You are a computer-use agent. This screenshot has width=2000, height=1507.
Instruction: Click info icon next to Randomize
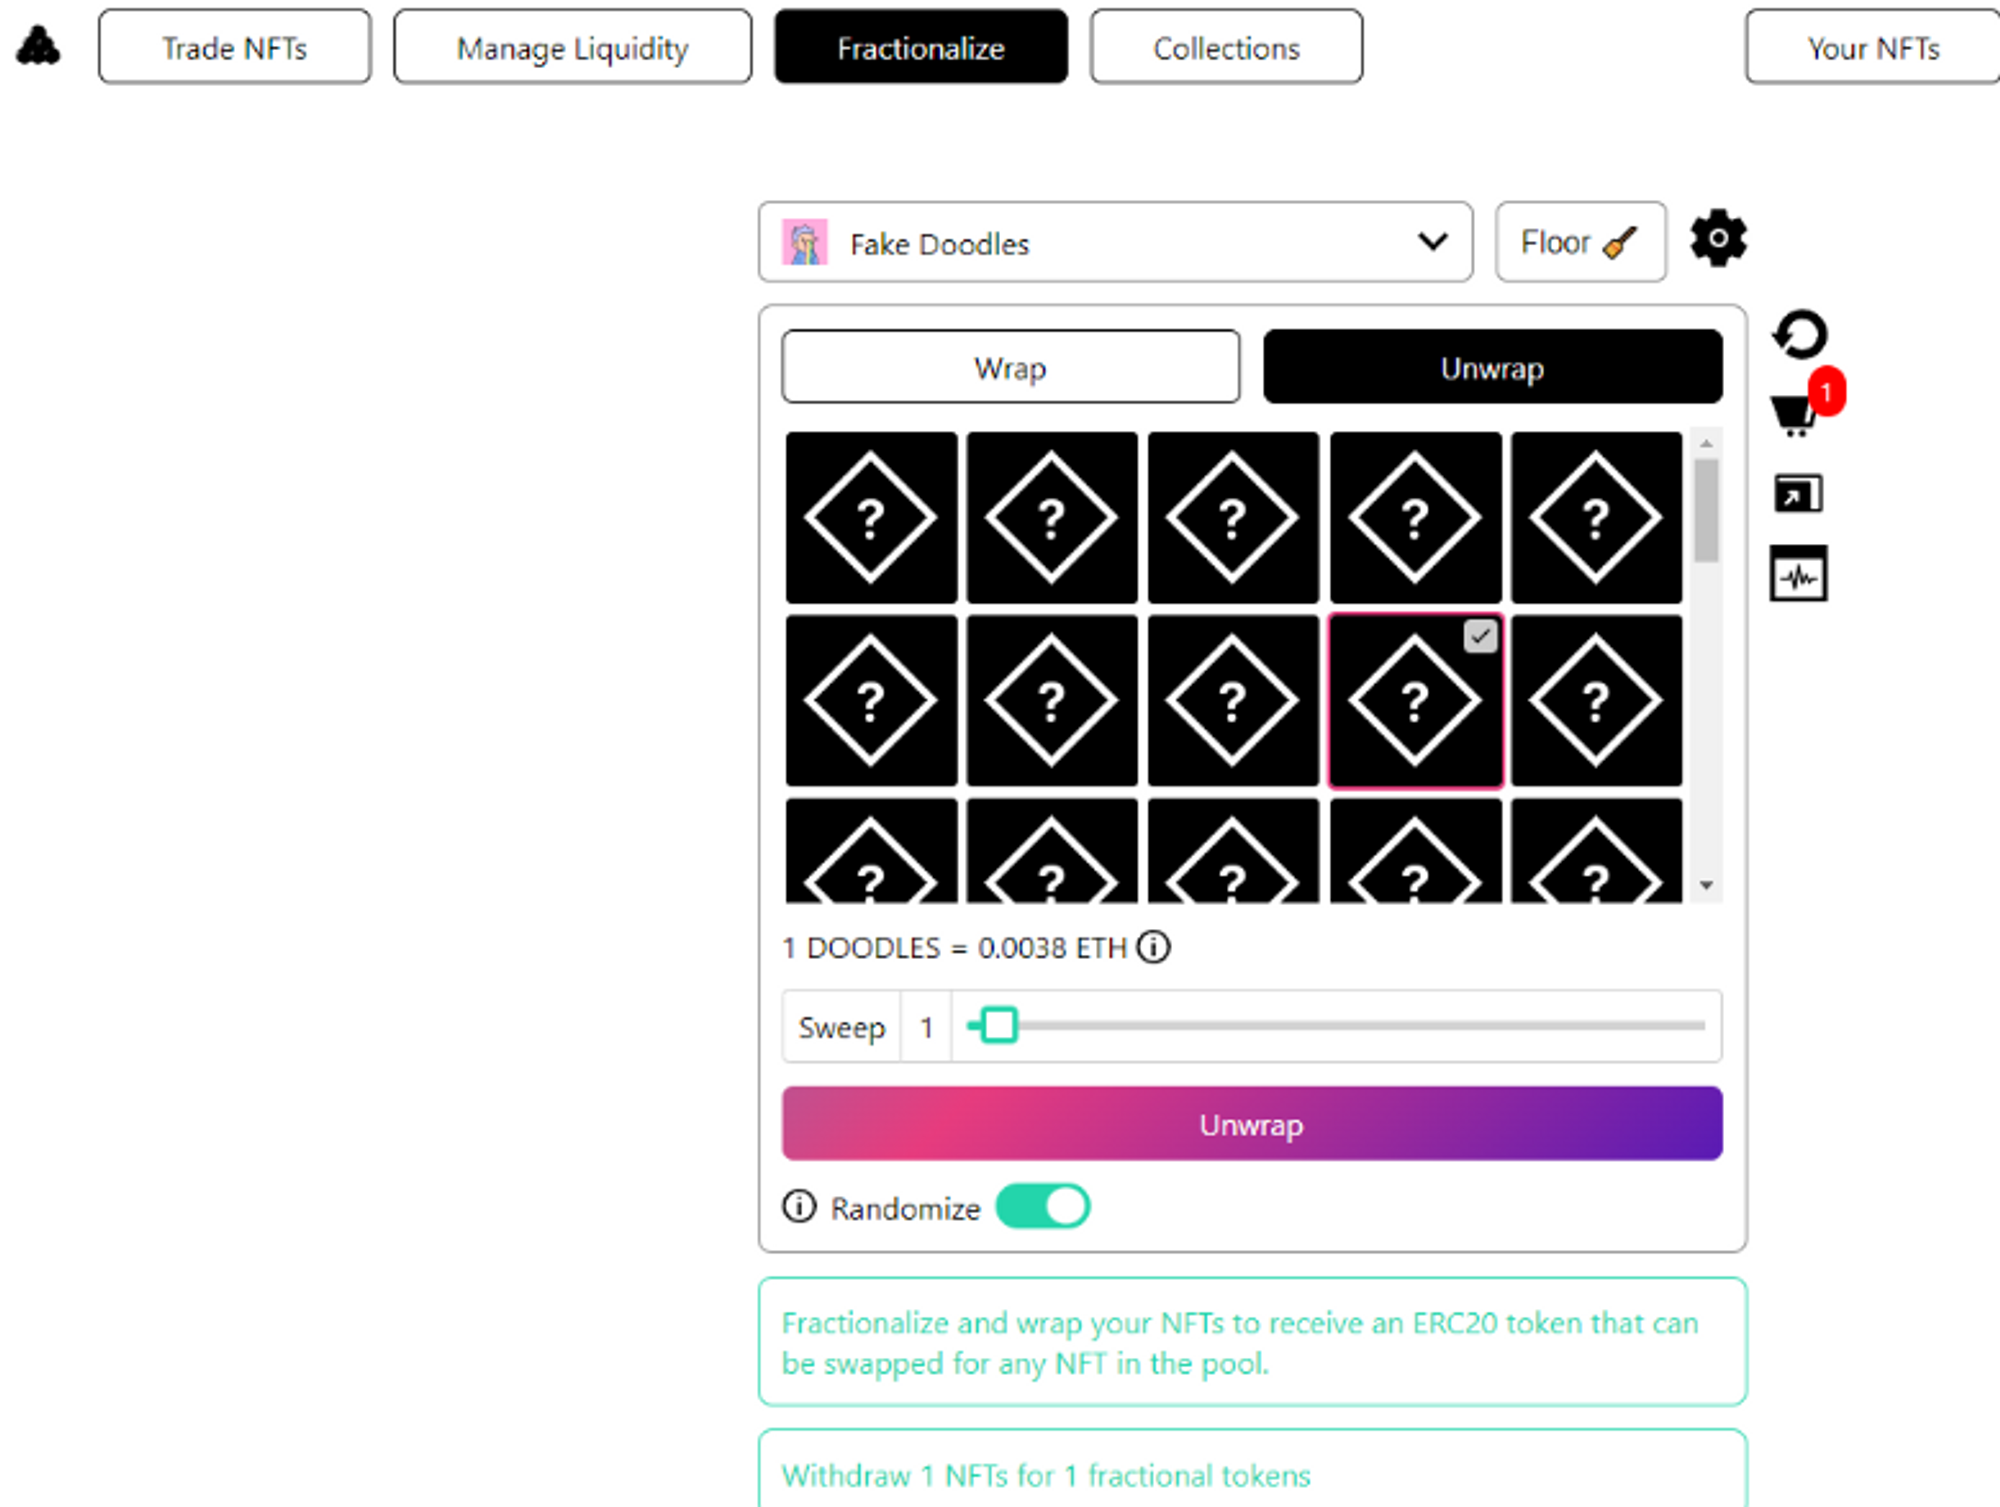click(x=799, y=1206)
